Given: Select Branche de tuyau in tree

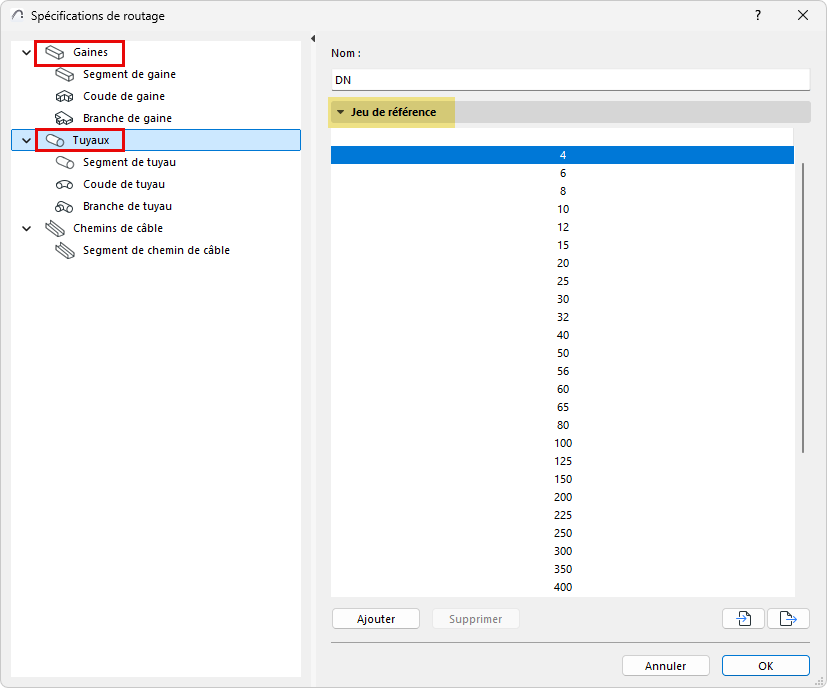Looking at the screenshot, I should click(x=127, y=206).
